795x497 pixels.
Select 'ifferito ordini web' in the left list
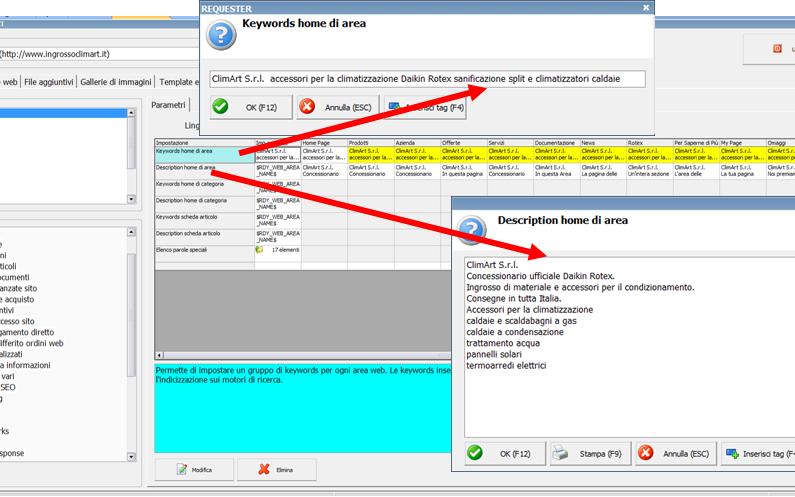[x=31, y=343]
